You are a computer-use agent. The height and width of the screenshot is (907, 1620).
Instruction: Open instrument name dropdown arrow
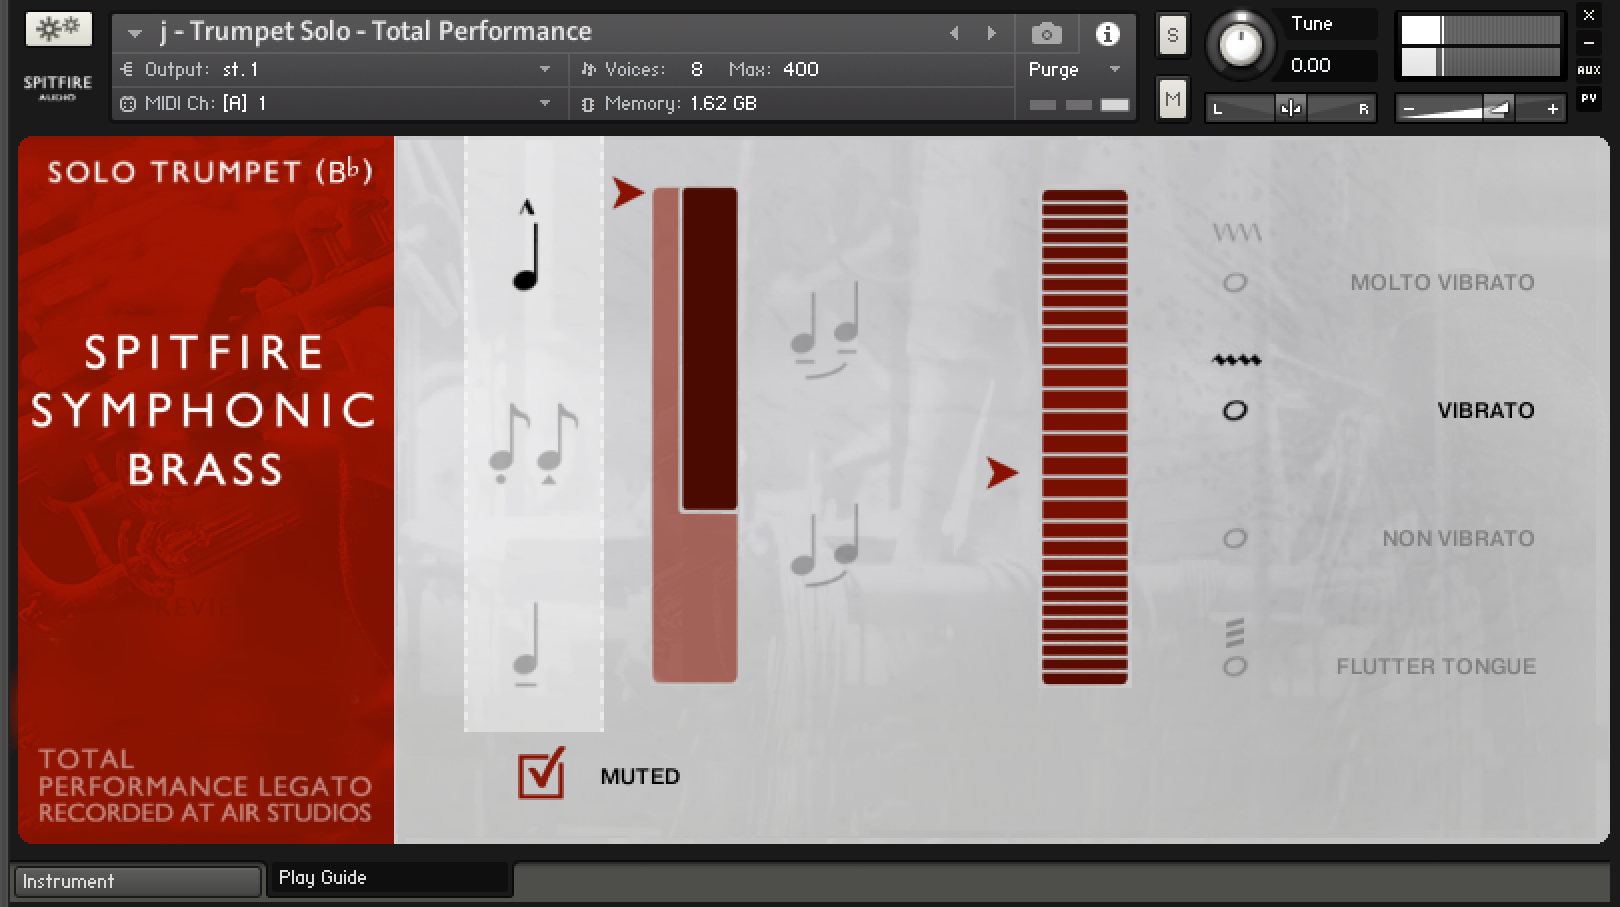[x=134, y=33]
